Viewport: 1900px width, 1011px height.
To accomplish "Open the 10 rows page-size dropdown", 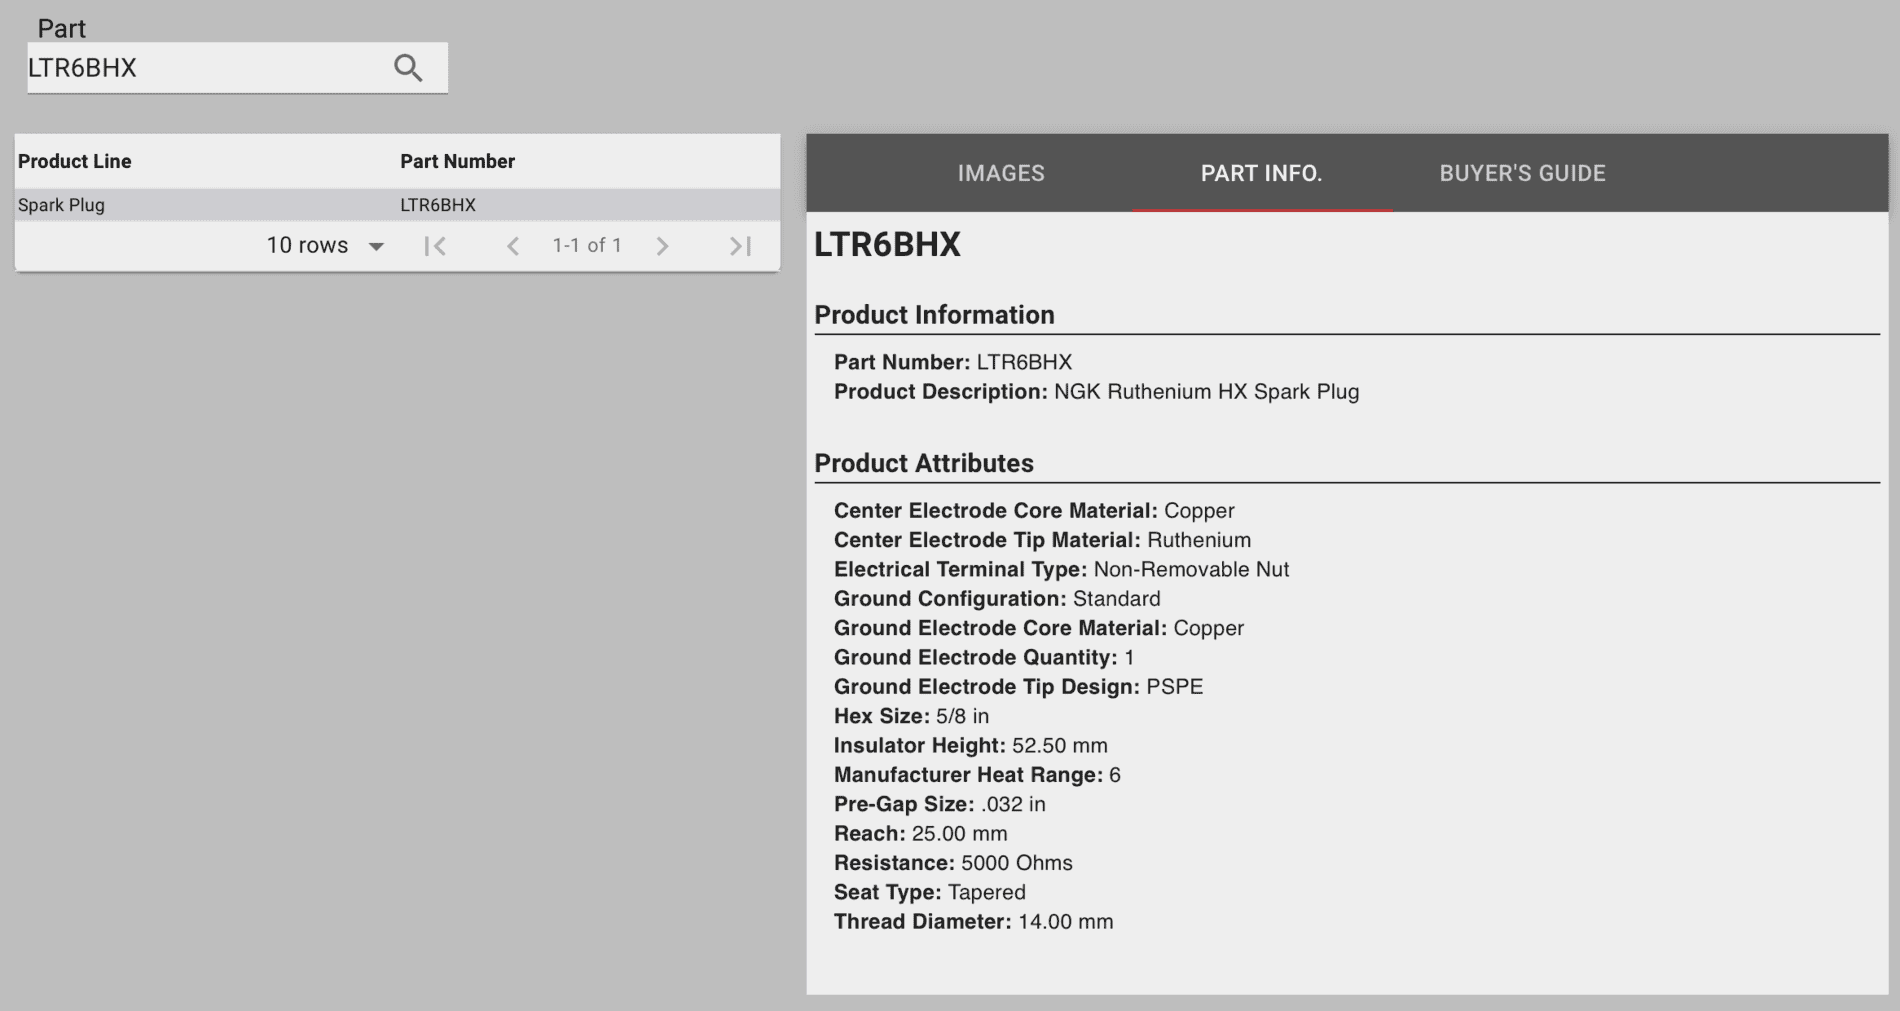I will pyautogui.click(x=325, y=246).
